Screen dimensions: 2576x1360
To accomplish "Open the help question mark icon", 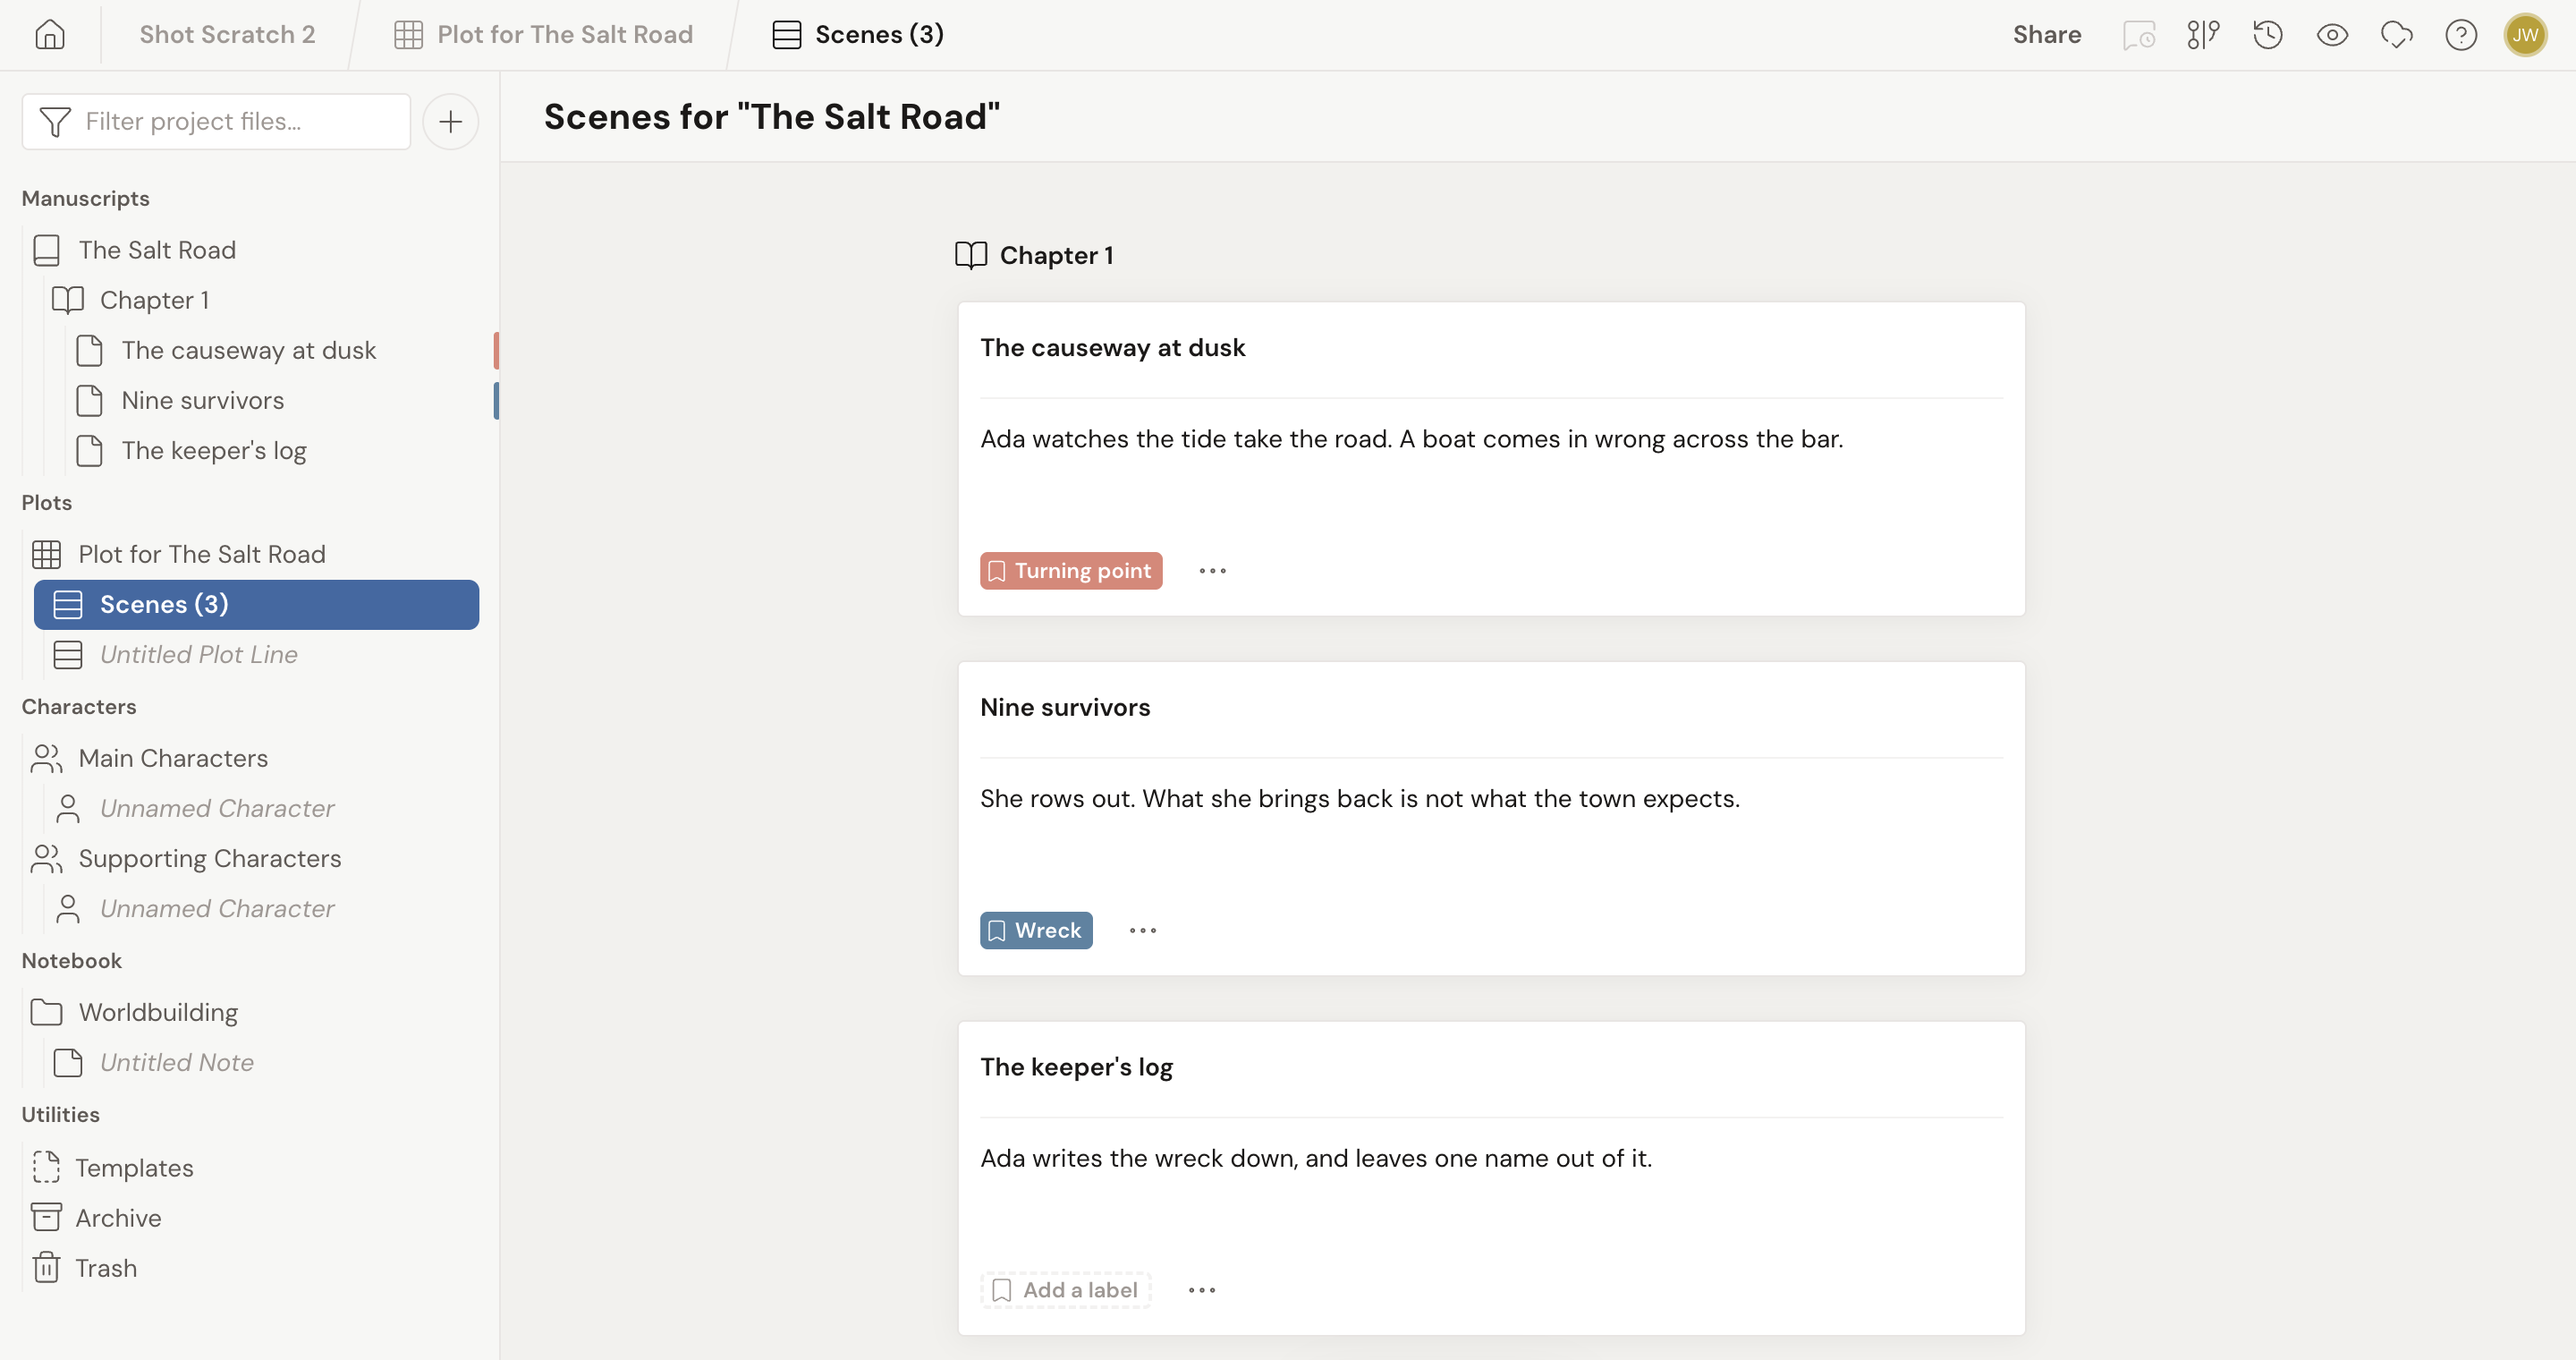I will pos(2460,35).
